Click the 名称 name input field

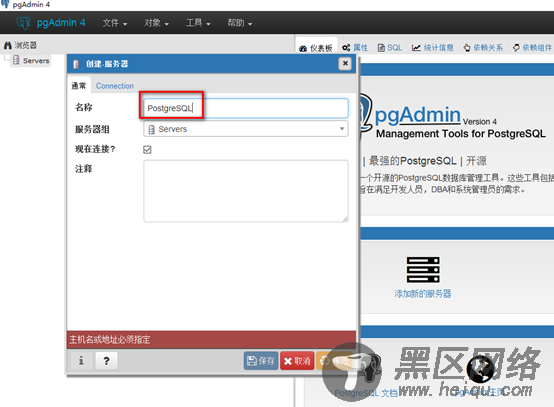246,108
